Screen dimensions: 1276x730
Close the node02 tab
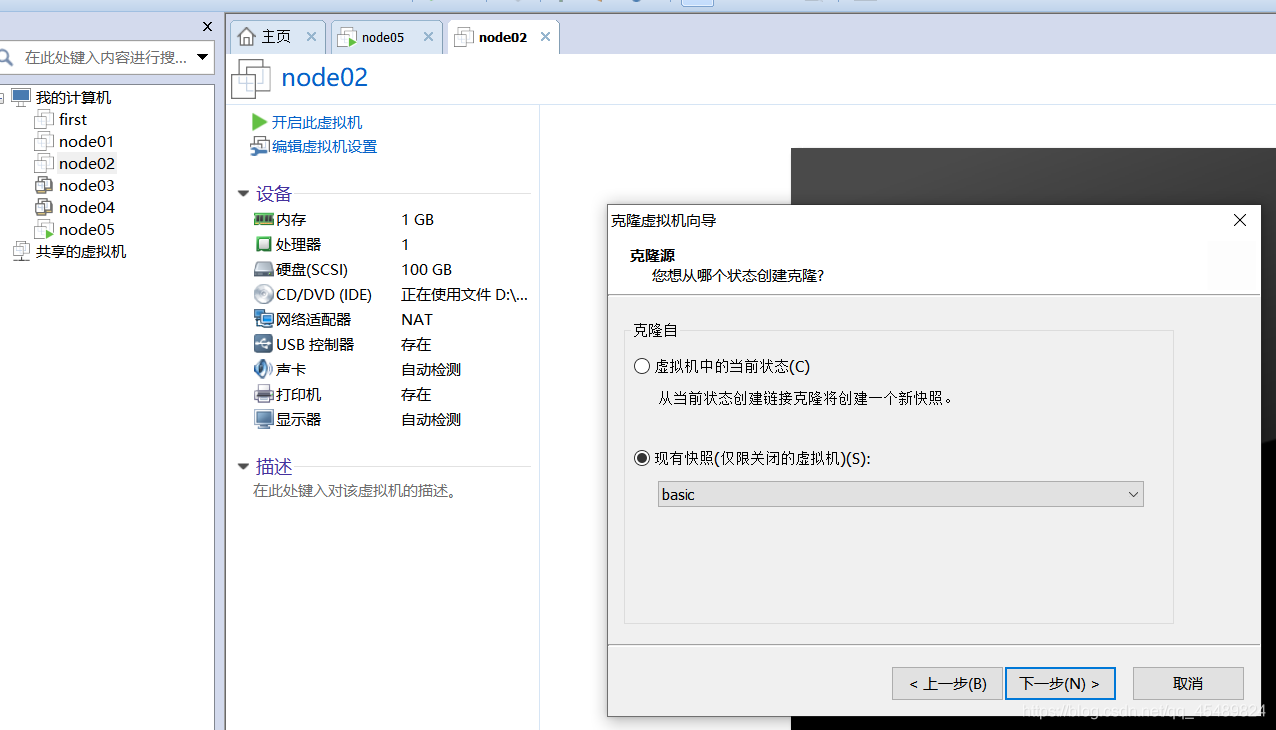click(x=545, y=37)
